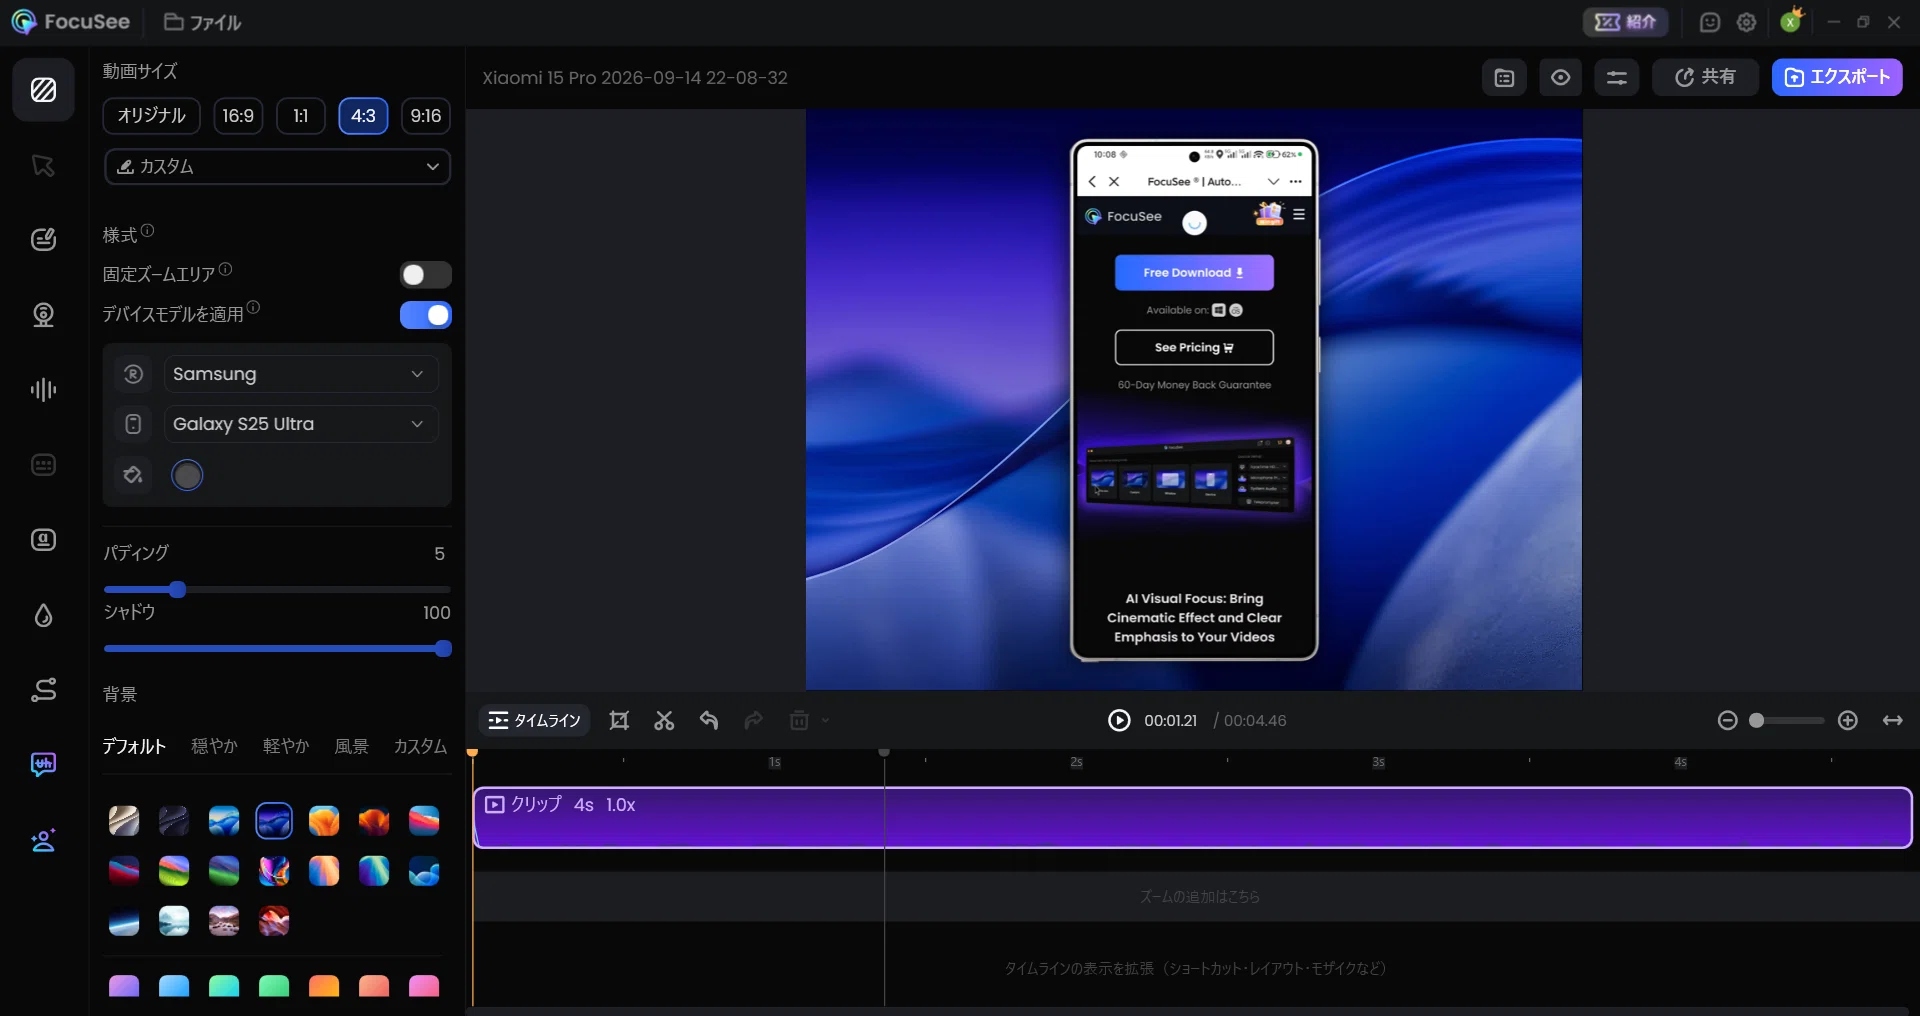Click the gray device color swatch
Image resolution: width=1920 pixels, height=1016 pixels.
[x=187, y=475]
